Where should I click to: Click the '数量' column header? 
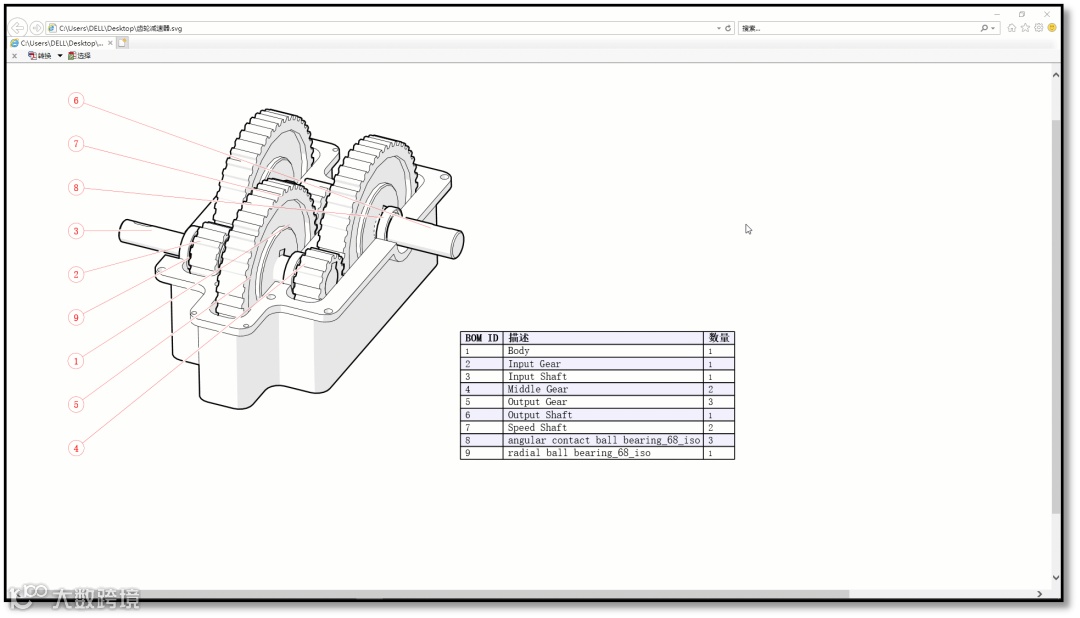pyautogui.click(x=718, y=338)
